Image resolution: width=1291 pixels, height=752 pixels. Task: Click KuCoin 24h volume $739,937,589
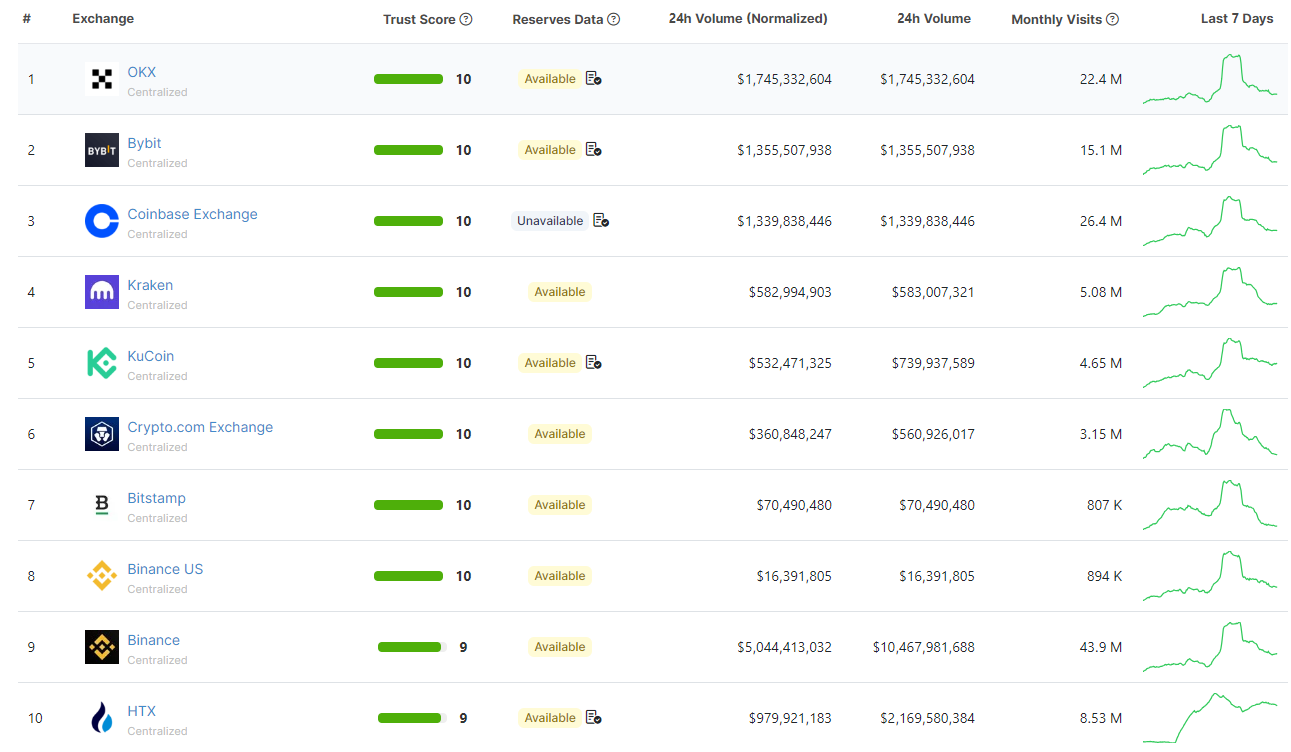(x=933, y=363)
